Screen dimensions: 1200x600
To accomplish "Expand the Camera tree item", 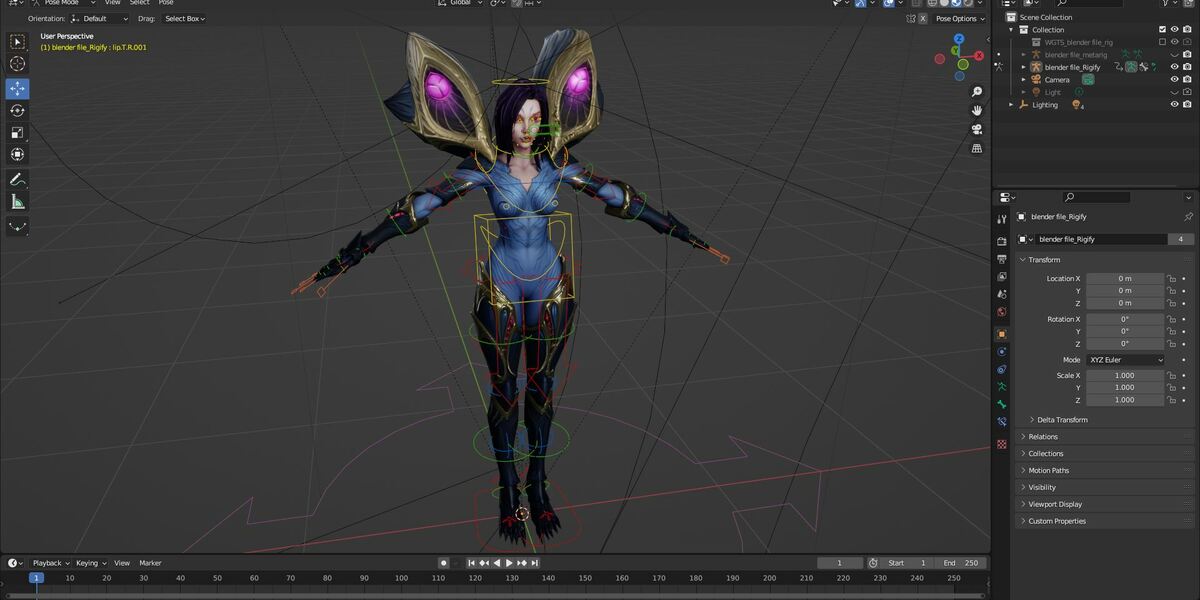I will click(x=1024, y=79).
